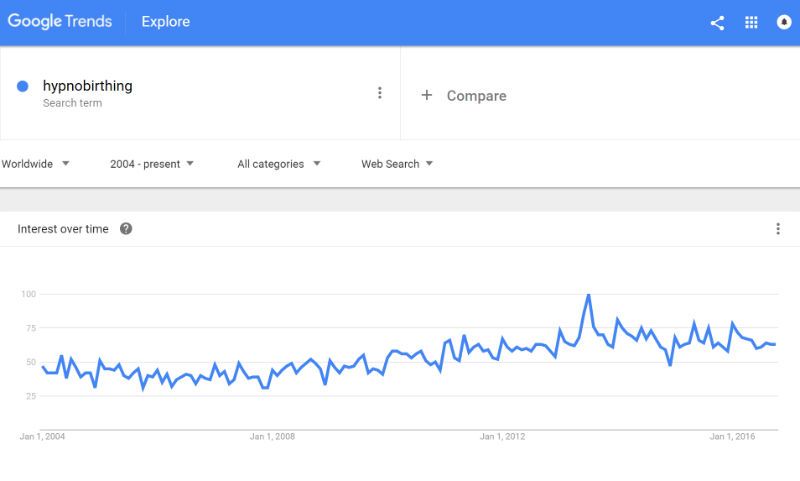Click the share icon in header
The height and width of the screenshot is (481, 800).
(x=717, y=23)
